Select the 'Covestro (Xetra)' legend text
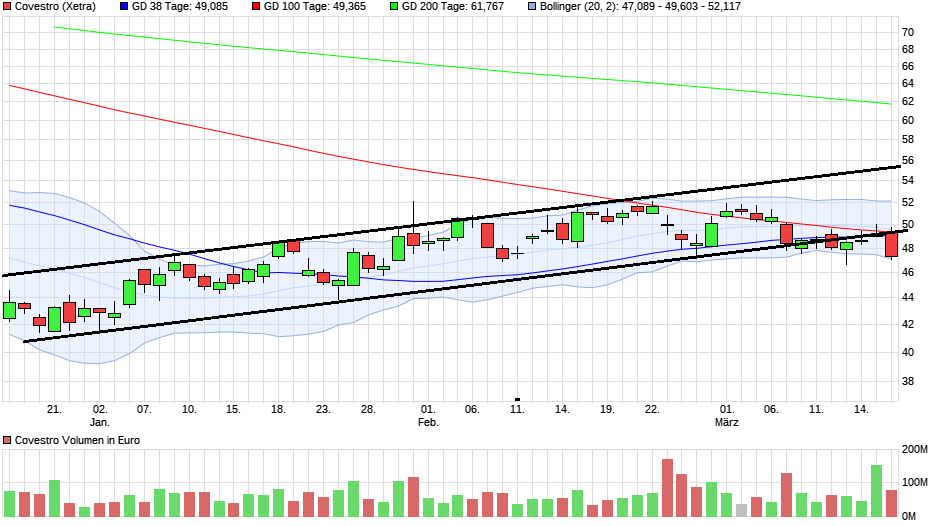The height and width of the screenshot is (526, 940). tap(55, 7)
